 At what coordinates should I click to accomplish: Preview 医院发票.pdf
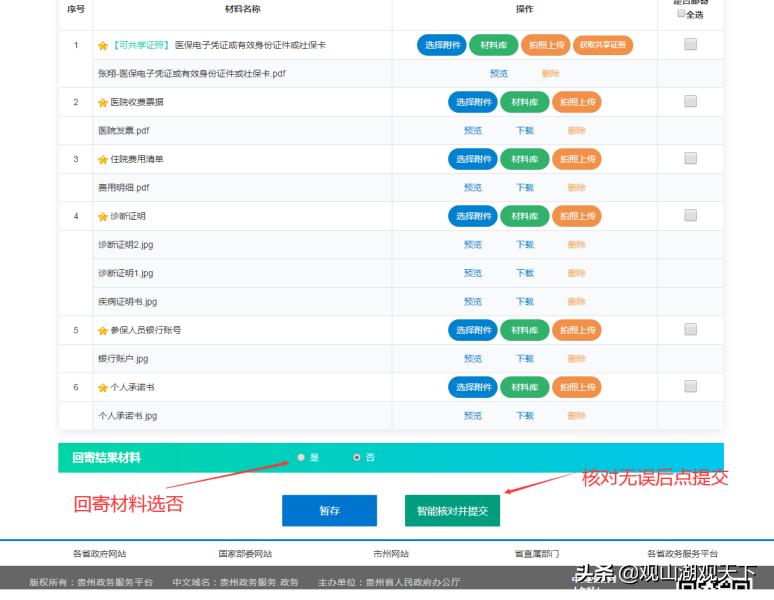pos(473,130)
